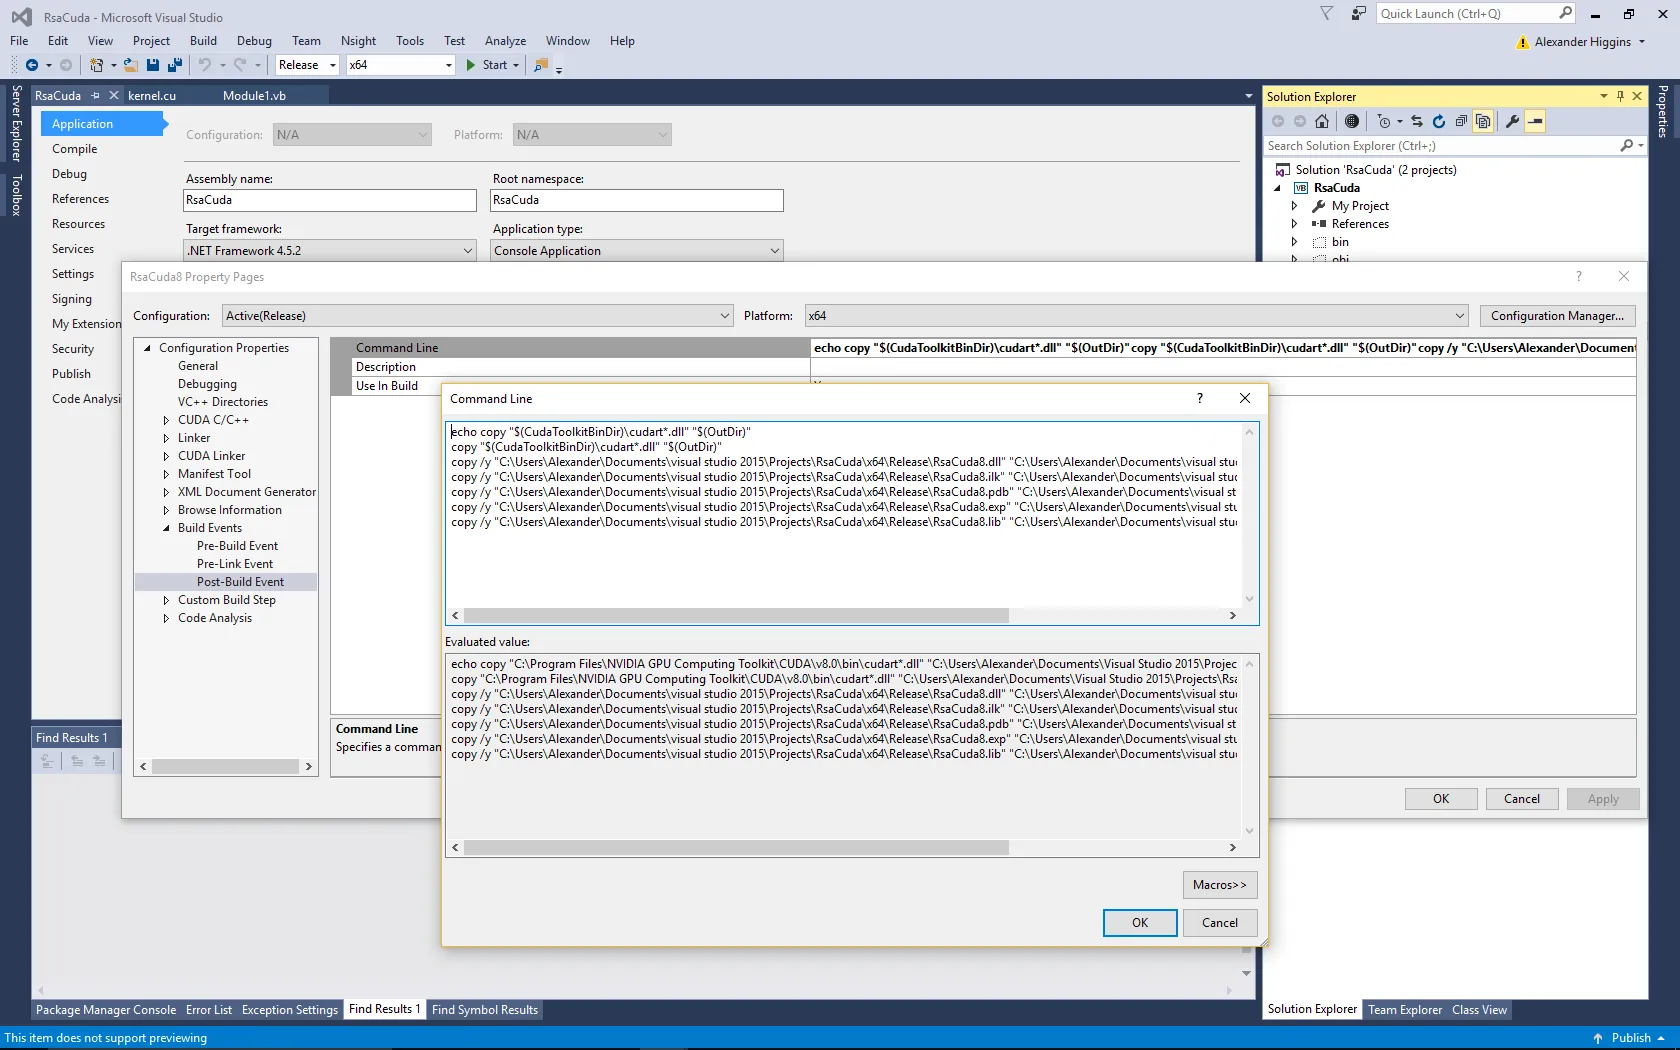This screenshot has width=1680, height=1050.
Task: Open Configuration Manager
Action: point(1558,316)
